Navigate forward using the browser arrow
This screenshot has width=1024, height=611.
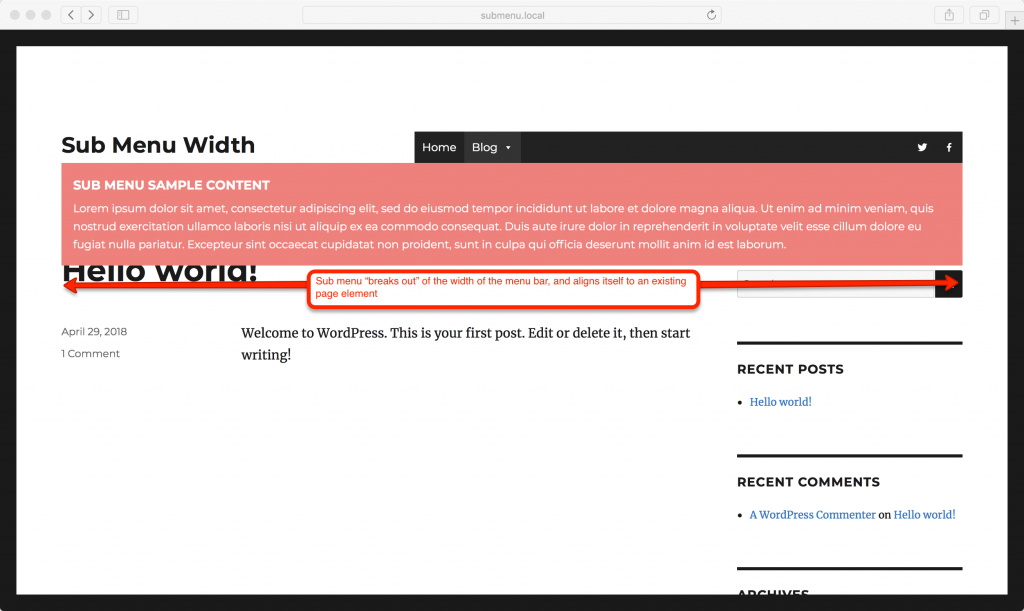coord(91,14)
